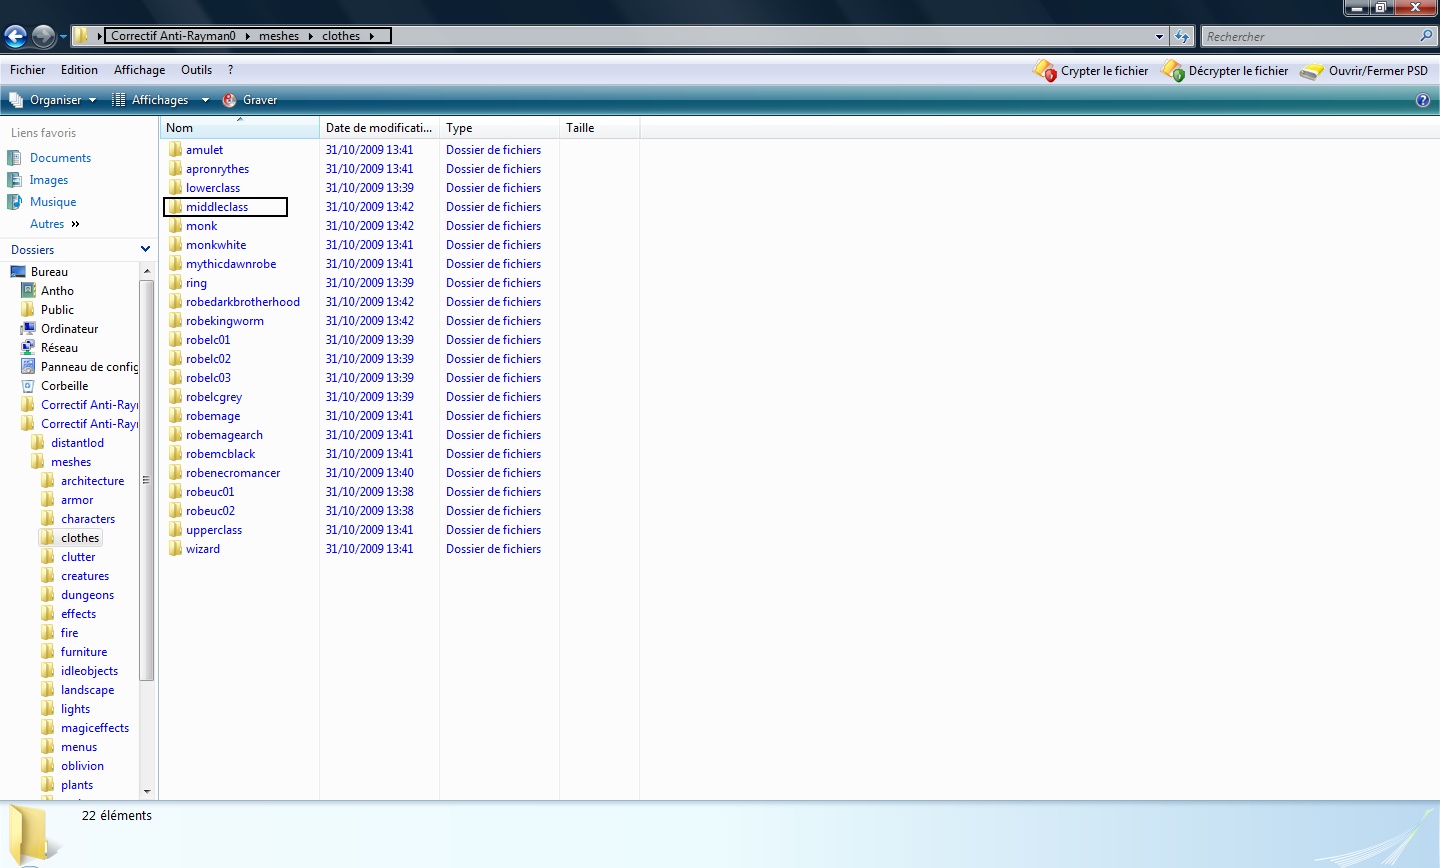Select architecture folder in tree

(x=92, y=481)
